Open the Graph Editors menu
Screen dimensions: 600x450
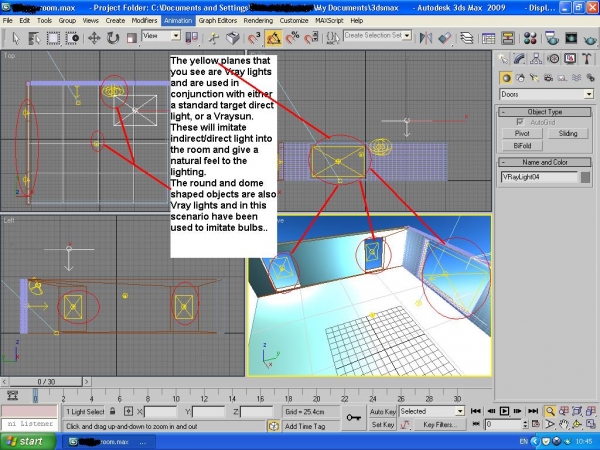(218, 21)
